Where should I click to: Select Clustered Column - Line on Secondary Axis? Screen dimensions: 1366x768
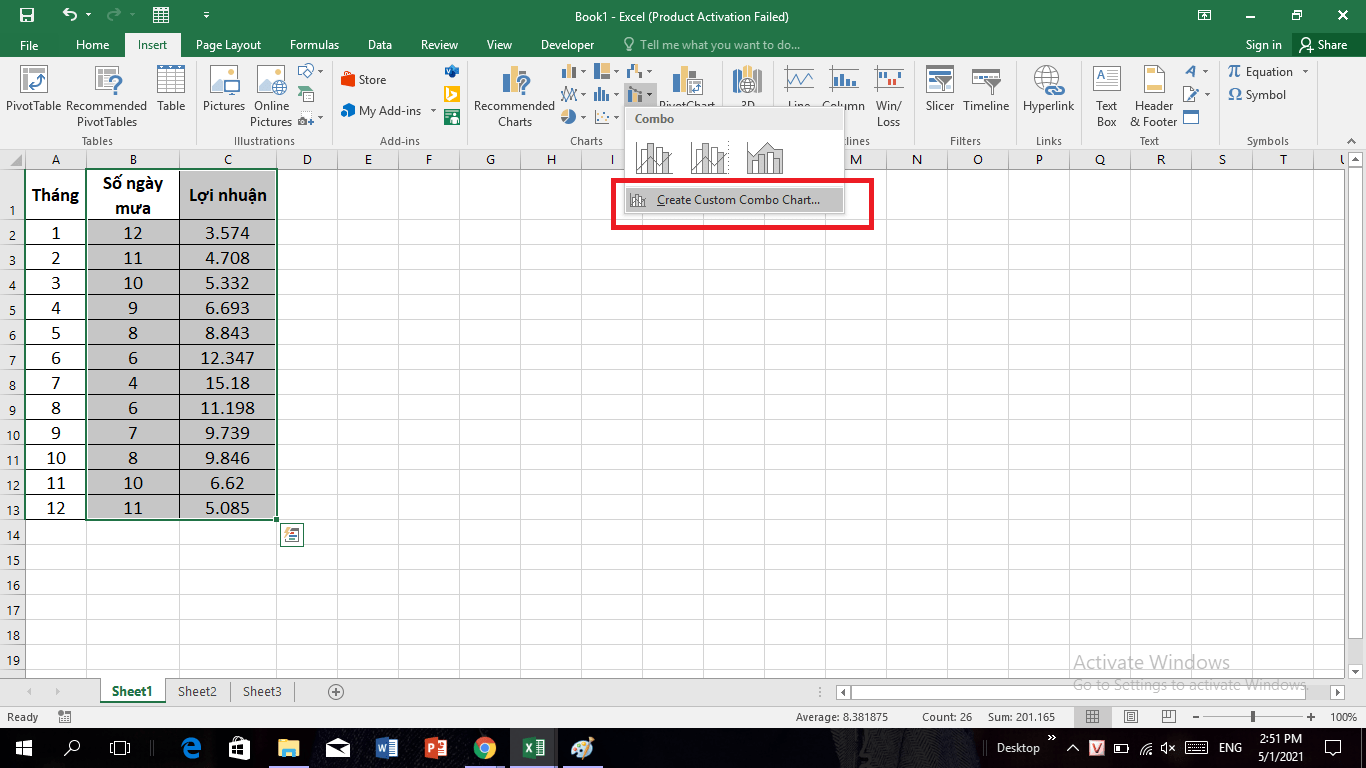pyautogui.click(x=710, y=158)
